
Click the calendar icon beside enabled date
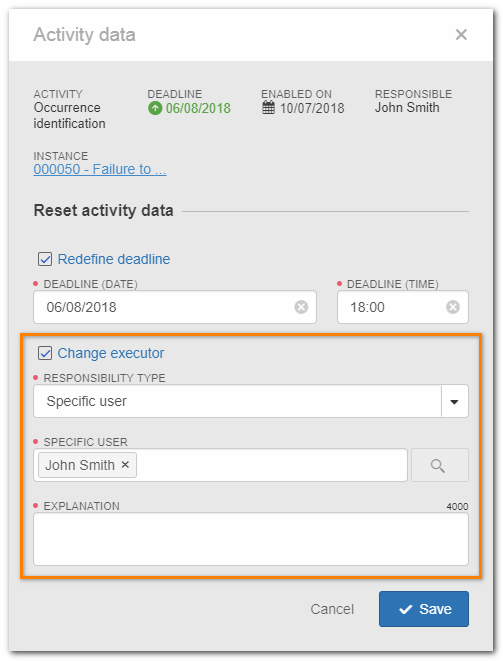[268, 108]
